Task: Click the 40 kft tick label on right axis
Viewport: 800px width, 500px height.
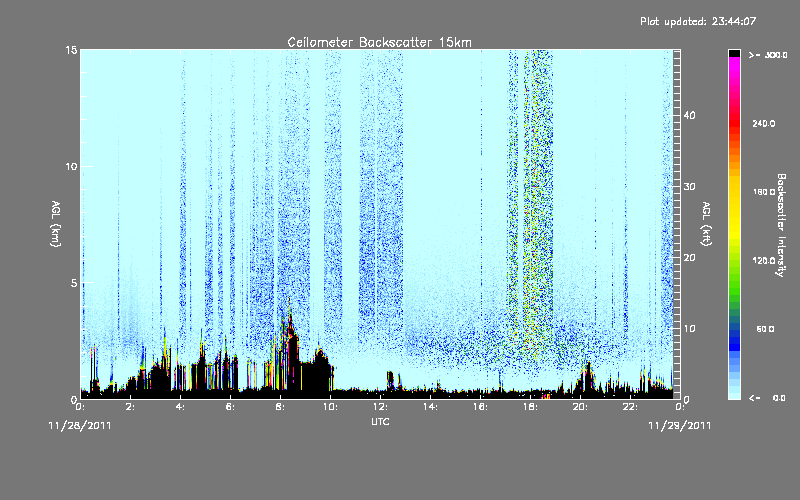Action: 689,115
